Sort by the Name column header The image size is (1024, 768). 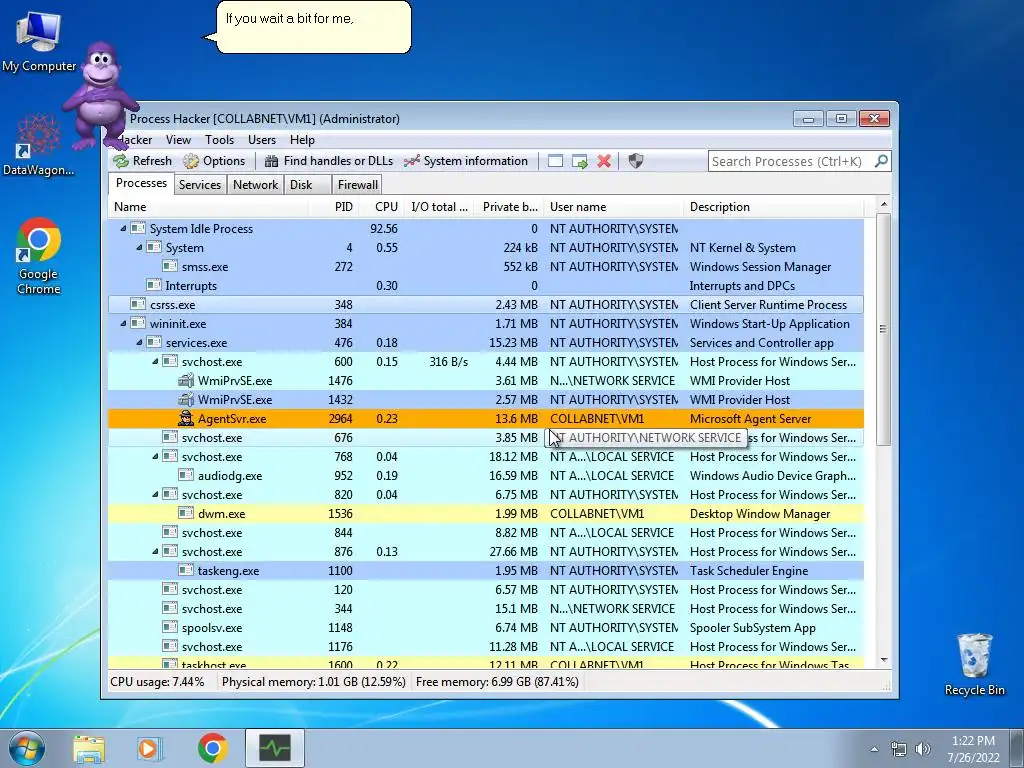pyautogui.click(x=208, y=207)
